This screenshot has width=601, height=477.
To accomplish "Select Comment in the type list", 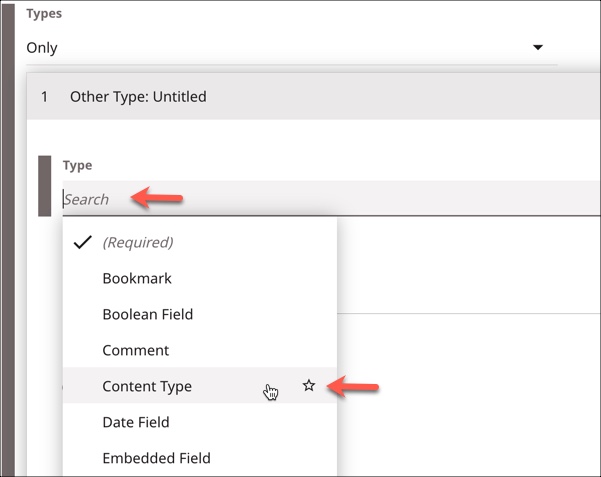I will pyautogui.click(x=200, y=350).
